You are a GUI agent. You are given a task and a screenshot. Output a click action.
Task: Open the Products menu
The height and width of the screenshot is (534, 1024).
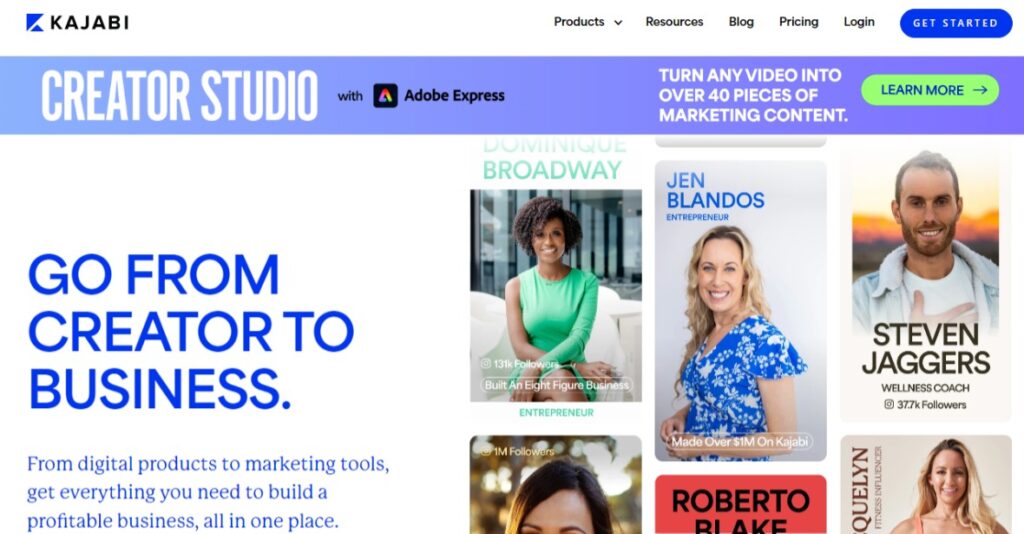click(587, 22)
